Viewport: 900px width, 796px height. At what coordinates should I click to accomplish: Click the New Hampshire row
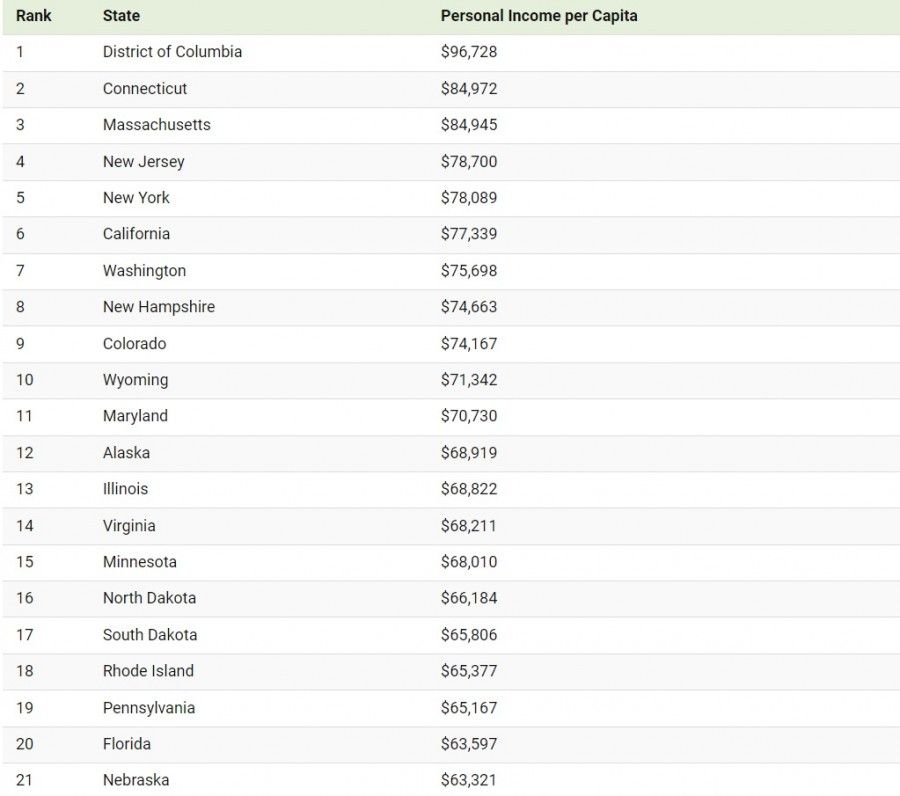[x=451, y=307]
